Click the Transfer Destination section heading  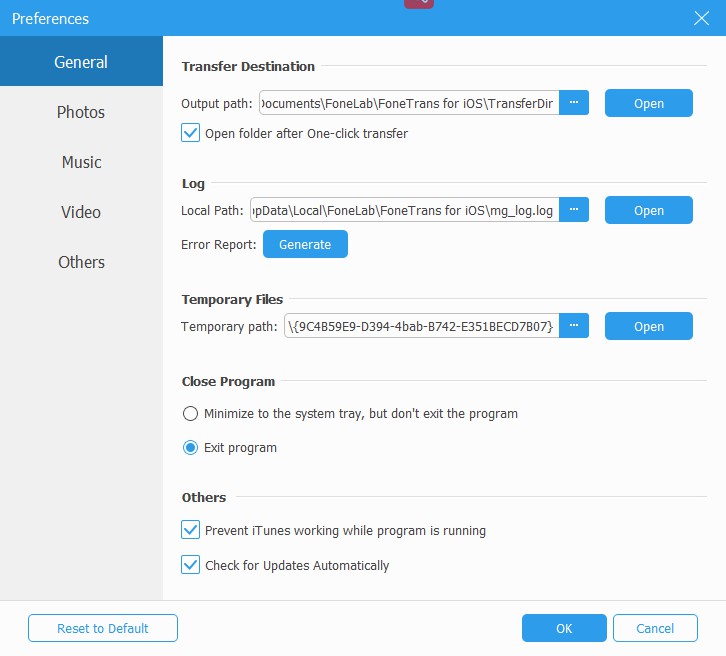pos(248,66)
